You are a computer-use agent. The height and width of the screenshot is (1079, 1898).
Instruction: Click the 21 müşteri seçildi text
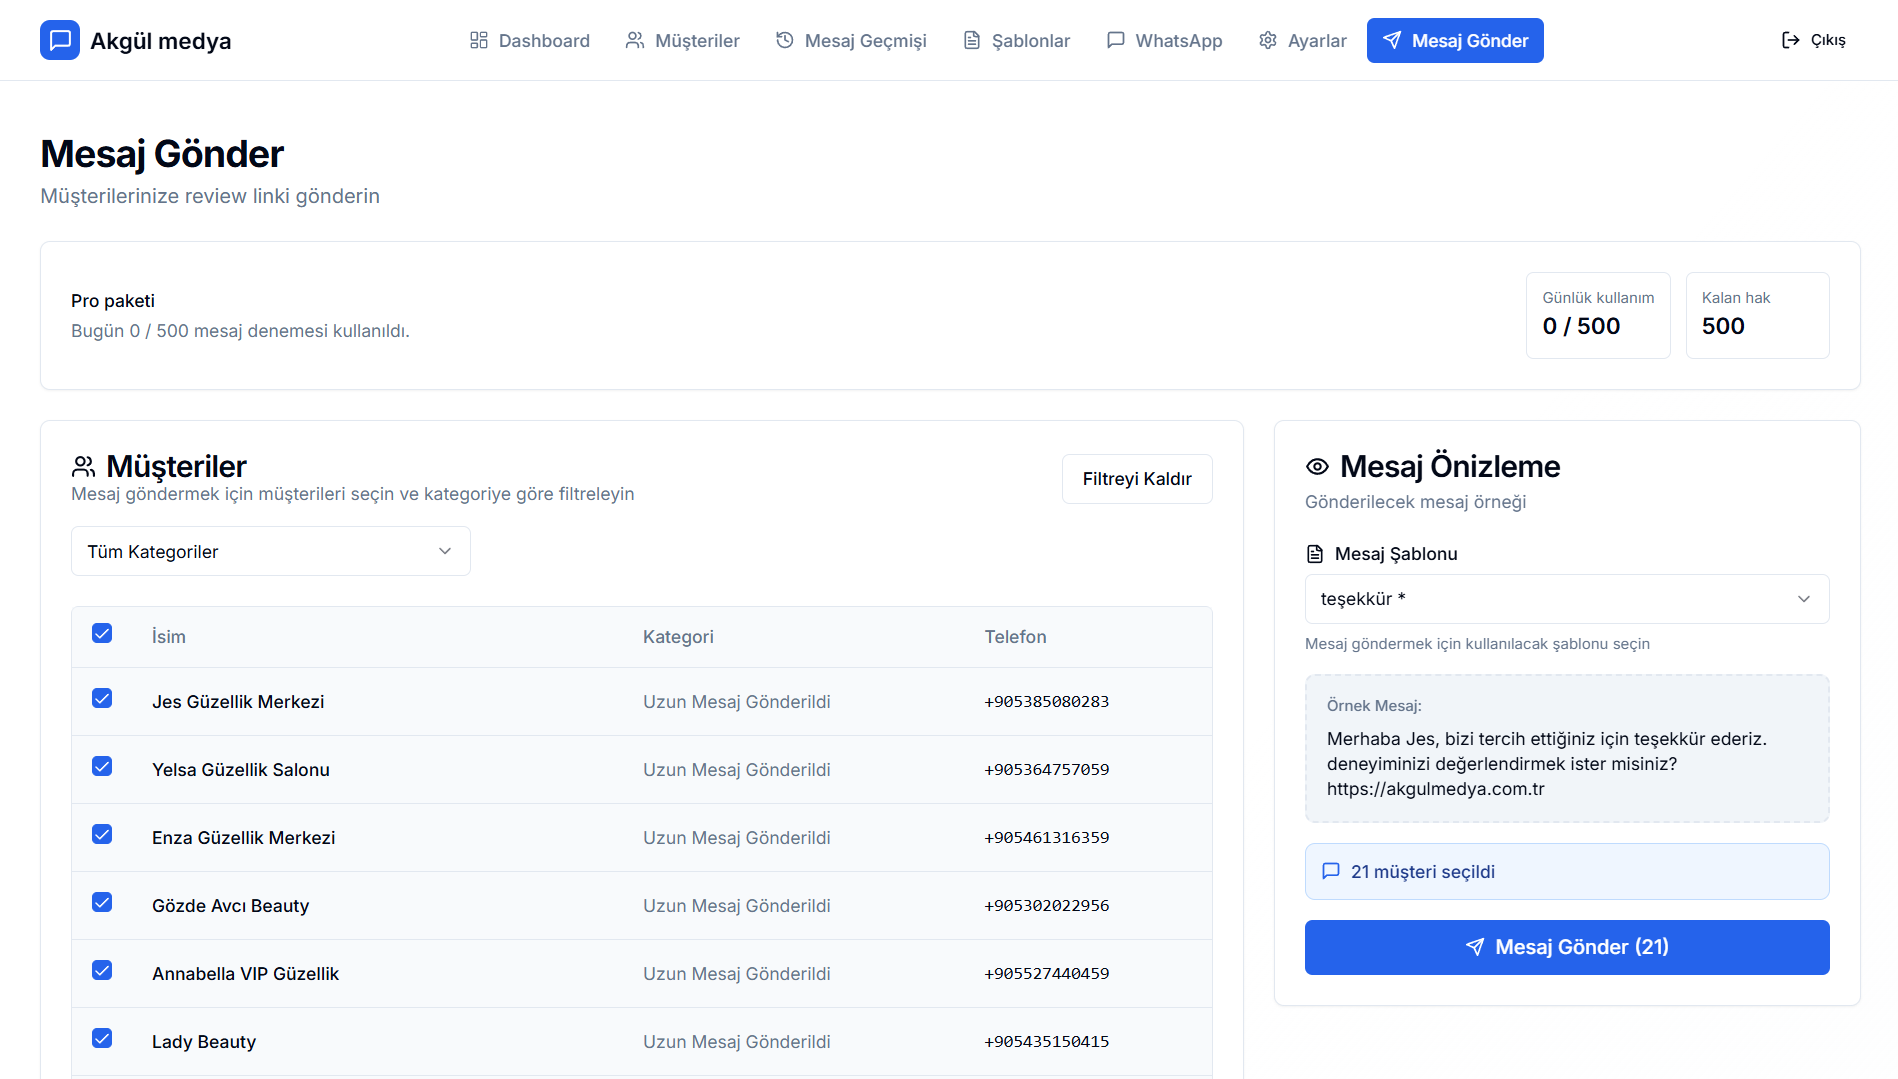pos(1423,872)
